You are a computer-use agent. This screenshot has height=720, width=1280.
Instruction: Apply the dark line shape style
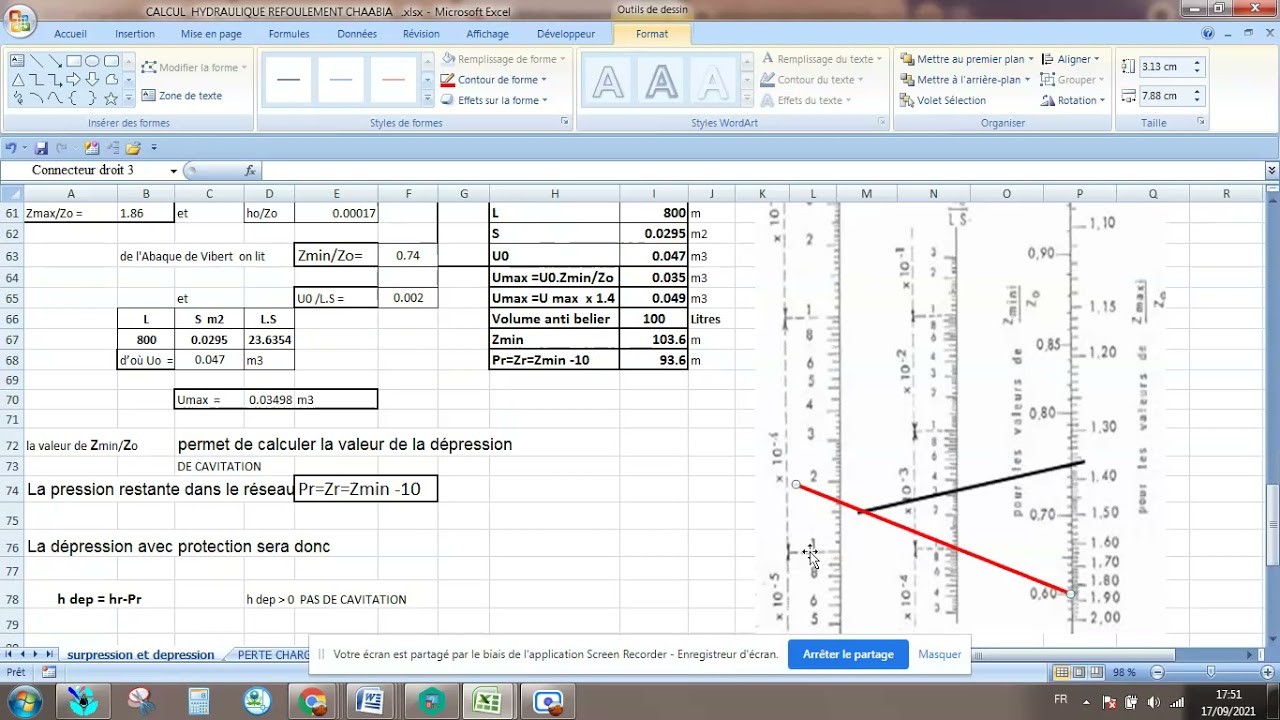click(x=288, y=79)
